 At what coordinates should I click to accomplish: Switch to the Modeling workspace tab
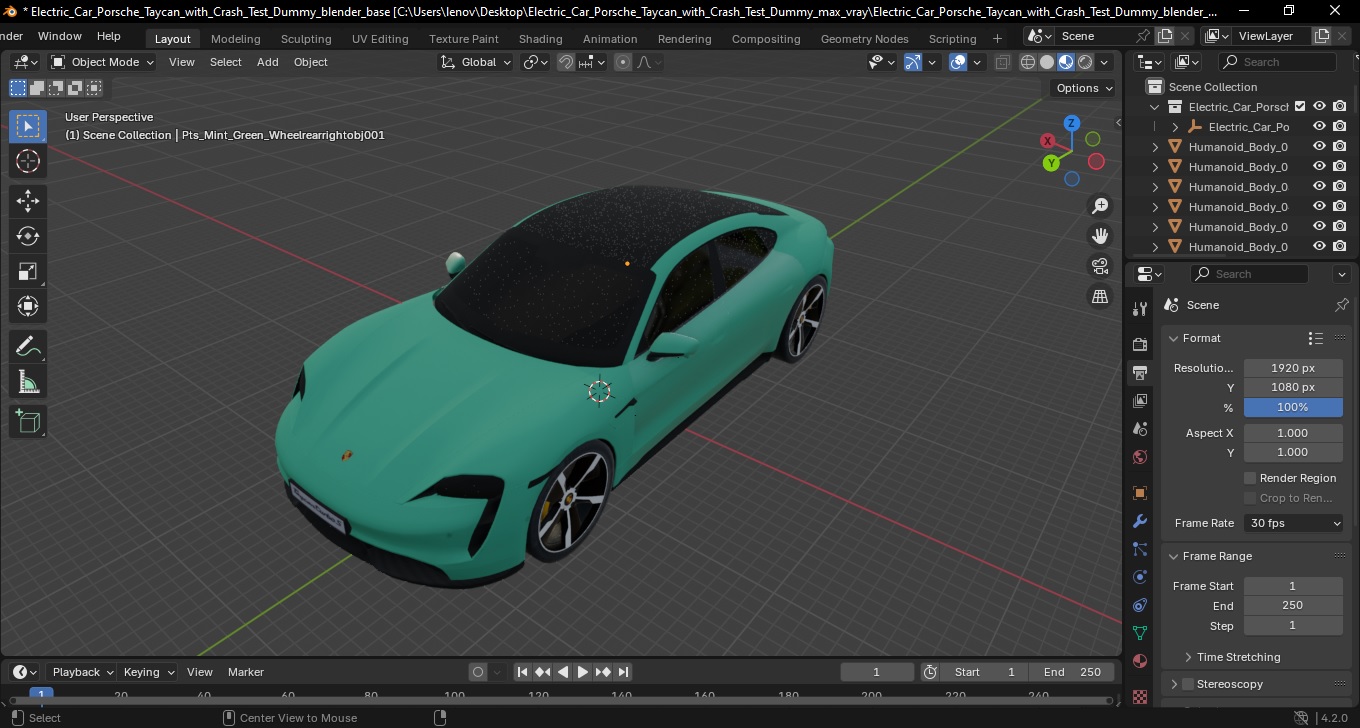235,39
